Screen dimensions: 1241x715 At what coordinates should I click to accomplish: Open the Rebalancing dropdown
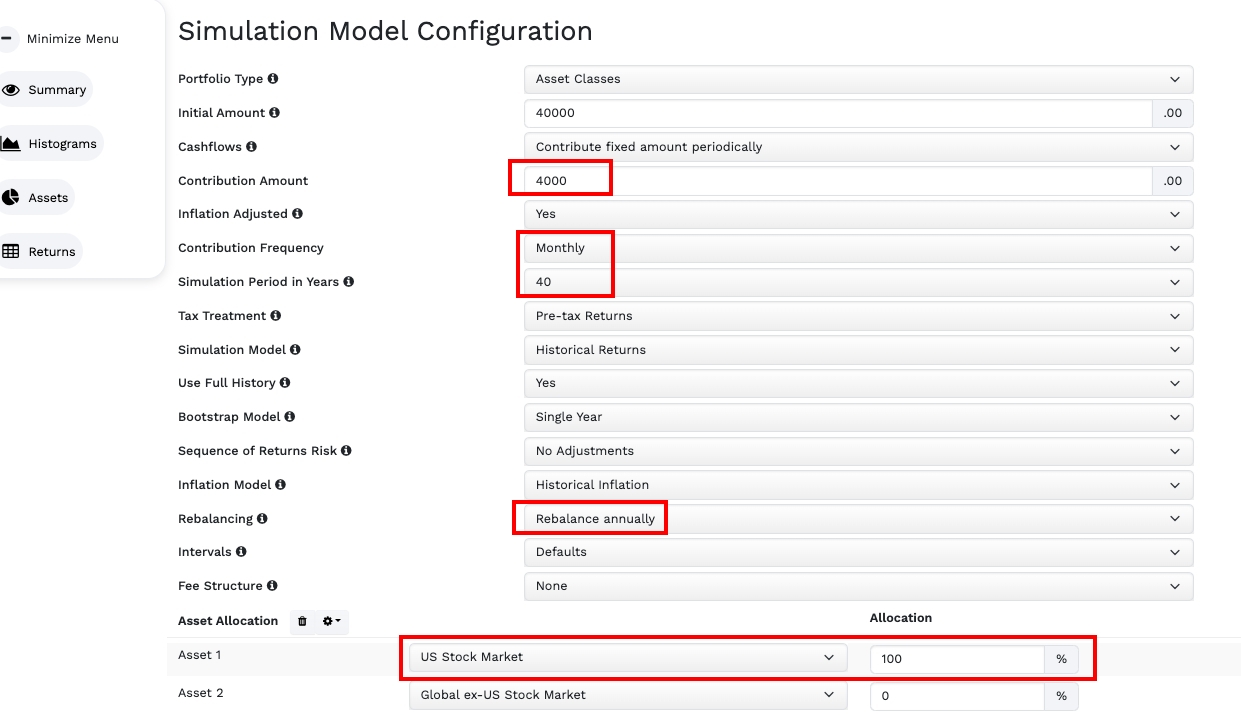pyautogui.click(x=858, y=519)
